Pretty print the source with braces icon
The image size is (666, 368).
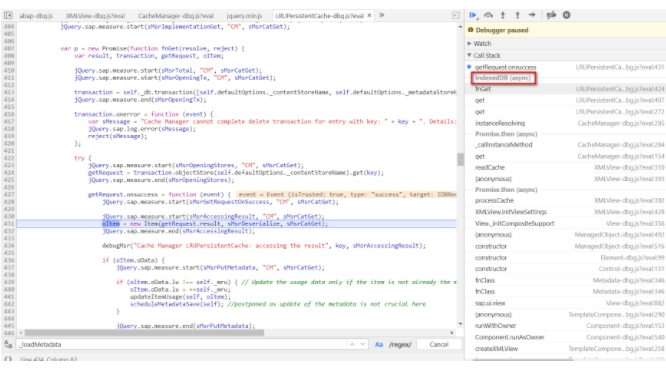click(x=8, y=359)
